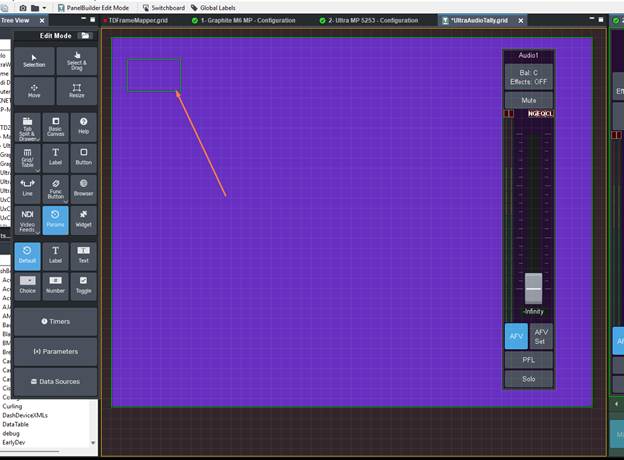Toggle PFL on Audio1 channel
624x460 pixels.
528,360
